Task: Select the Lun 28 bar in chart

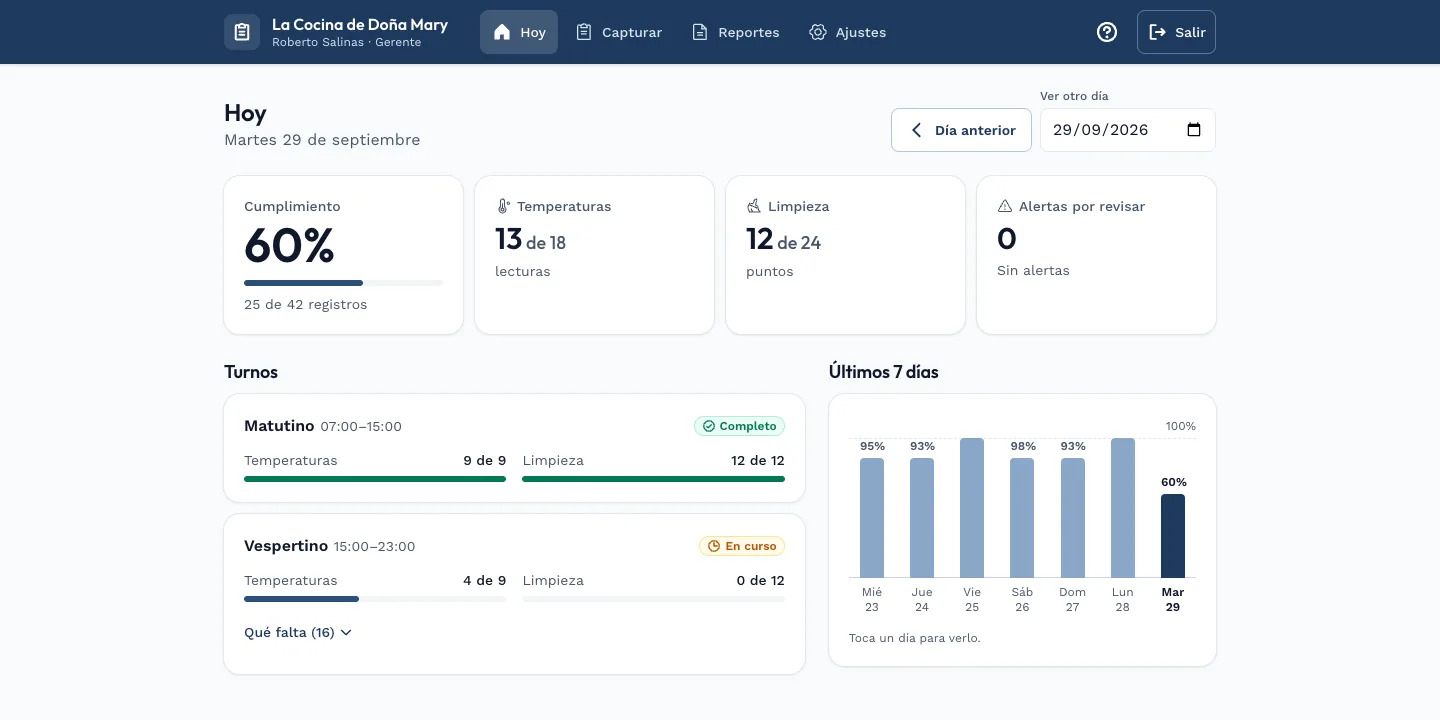Action: click(x=1123, y=508)
